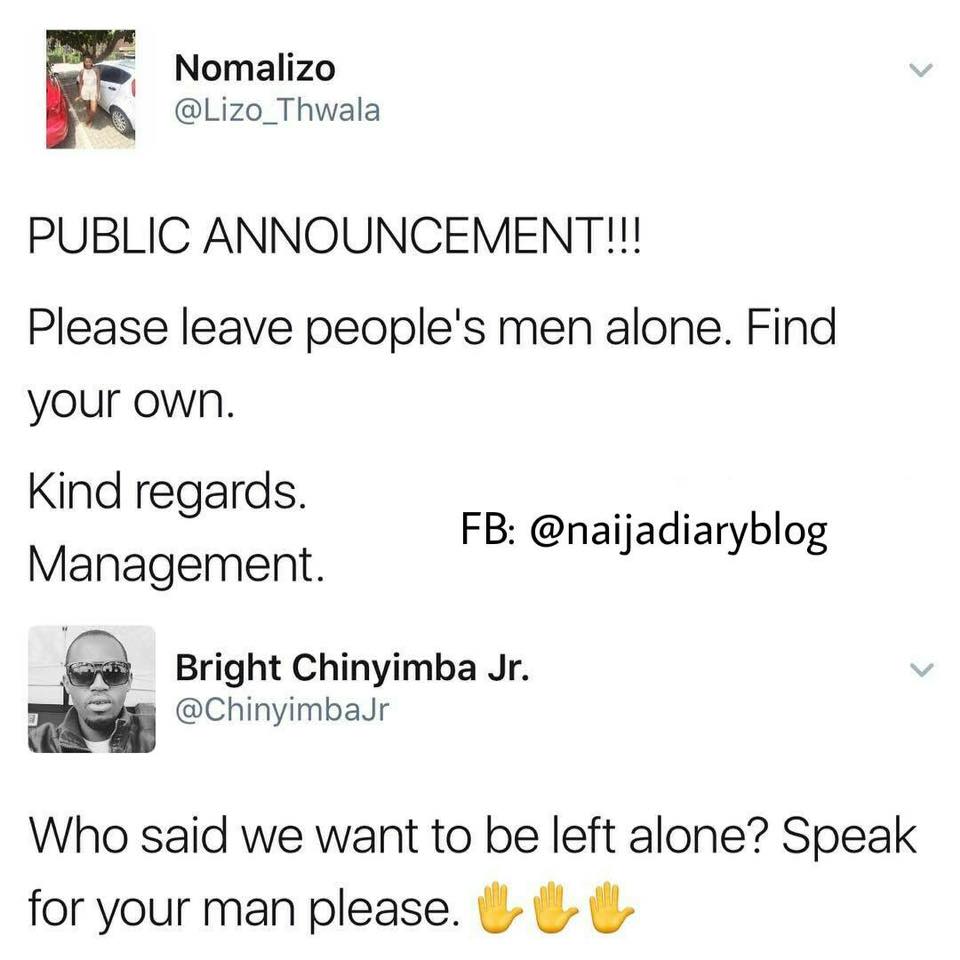The image size is (960, 960).
Task: Click the 'for your man please.' text
Action: coord(244,909)
